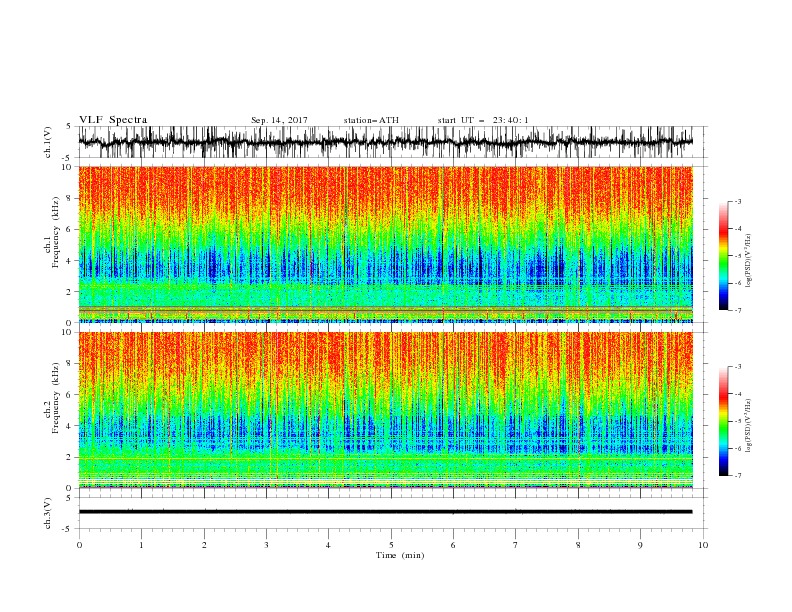Click the time axis tick label "3"
Viewport: 792px width, 612px height.
[x=267, y=545]
